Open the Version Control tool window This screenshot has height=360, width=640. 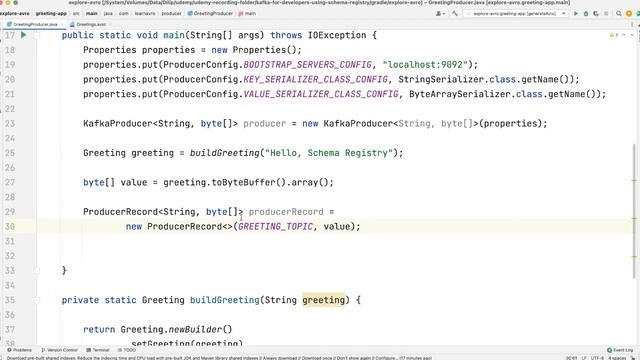pos(59,350)
